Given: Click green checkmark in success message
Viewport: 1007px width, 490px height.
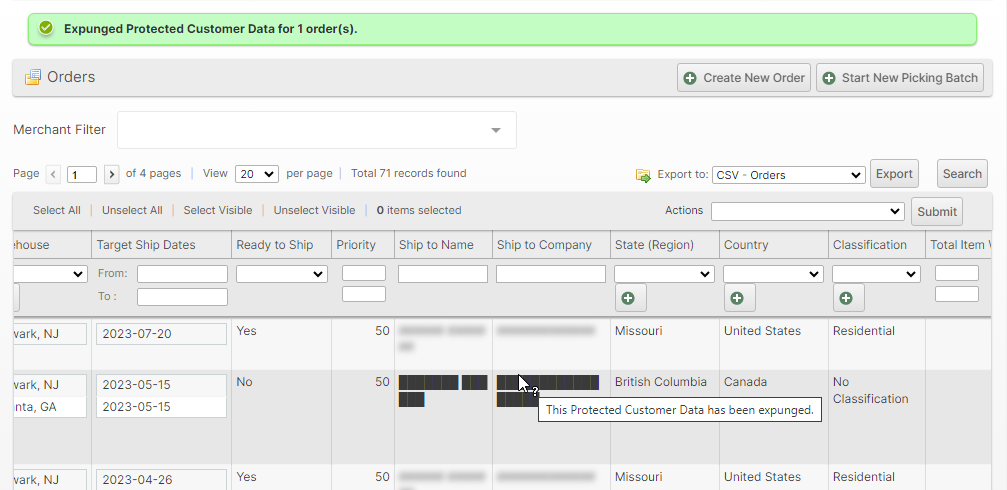Looking at the screenshot, I should [x=46, y=29].
